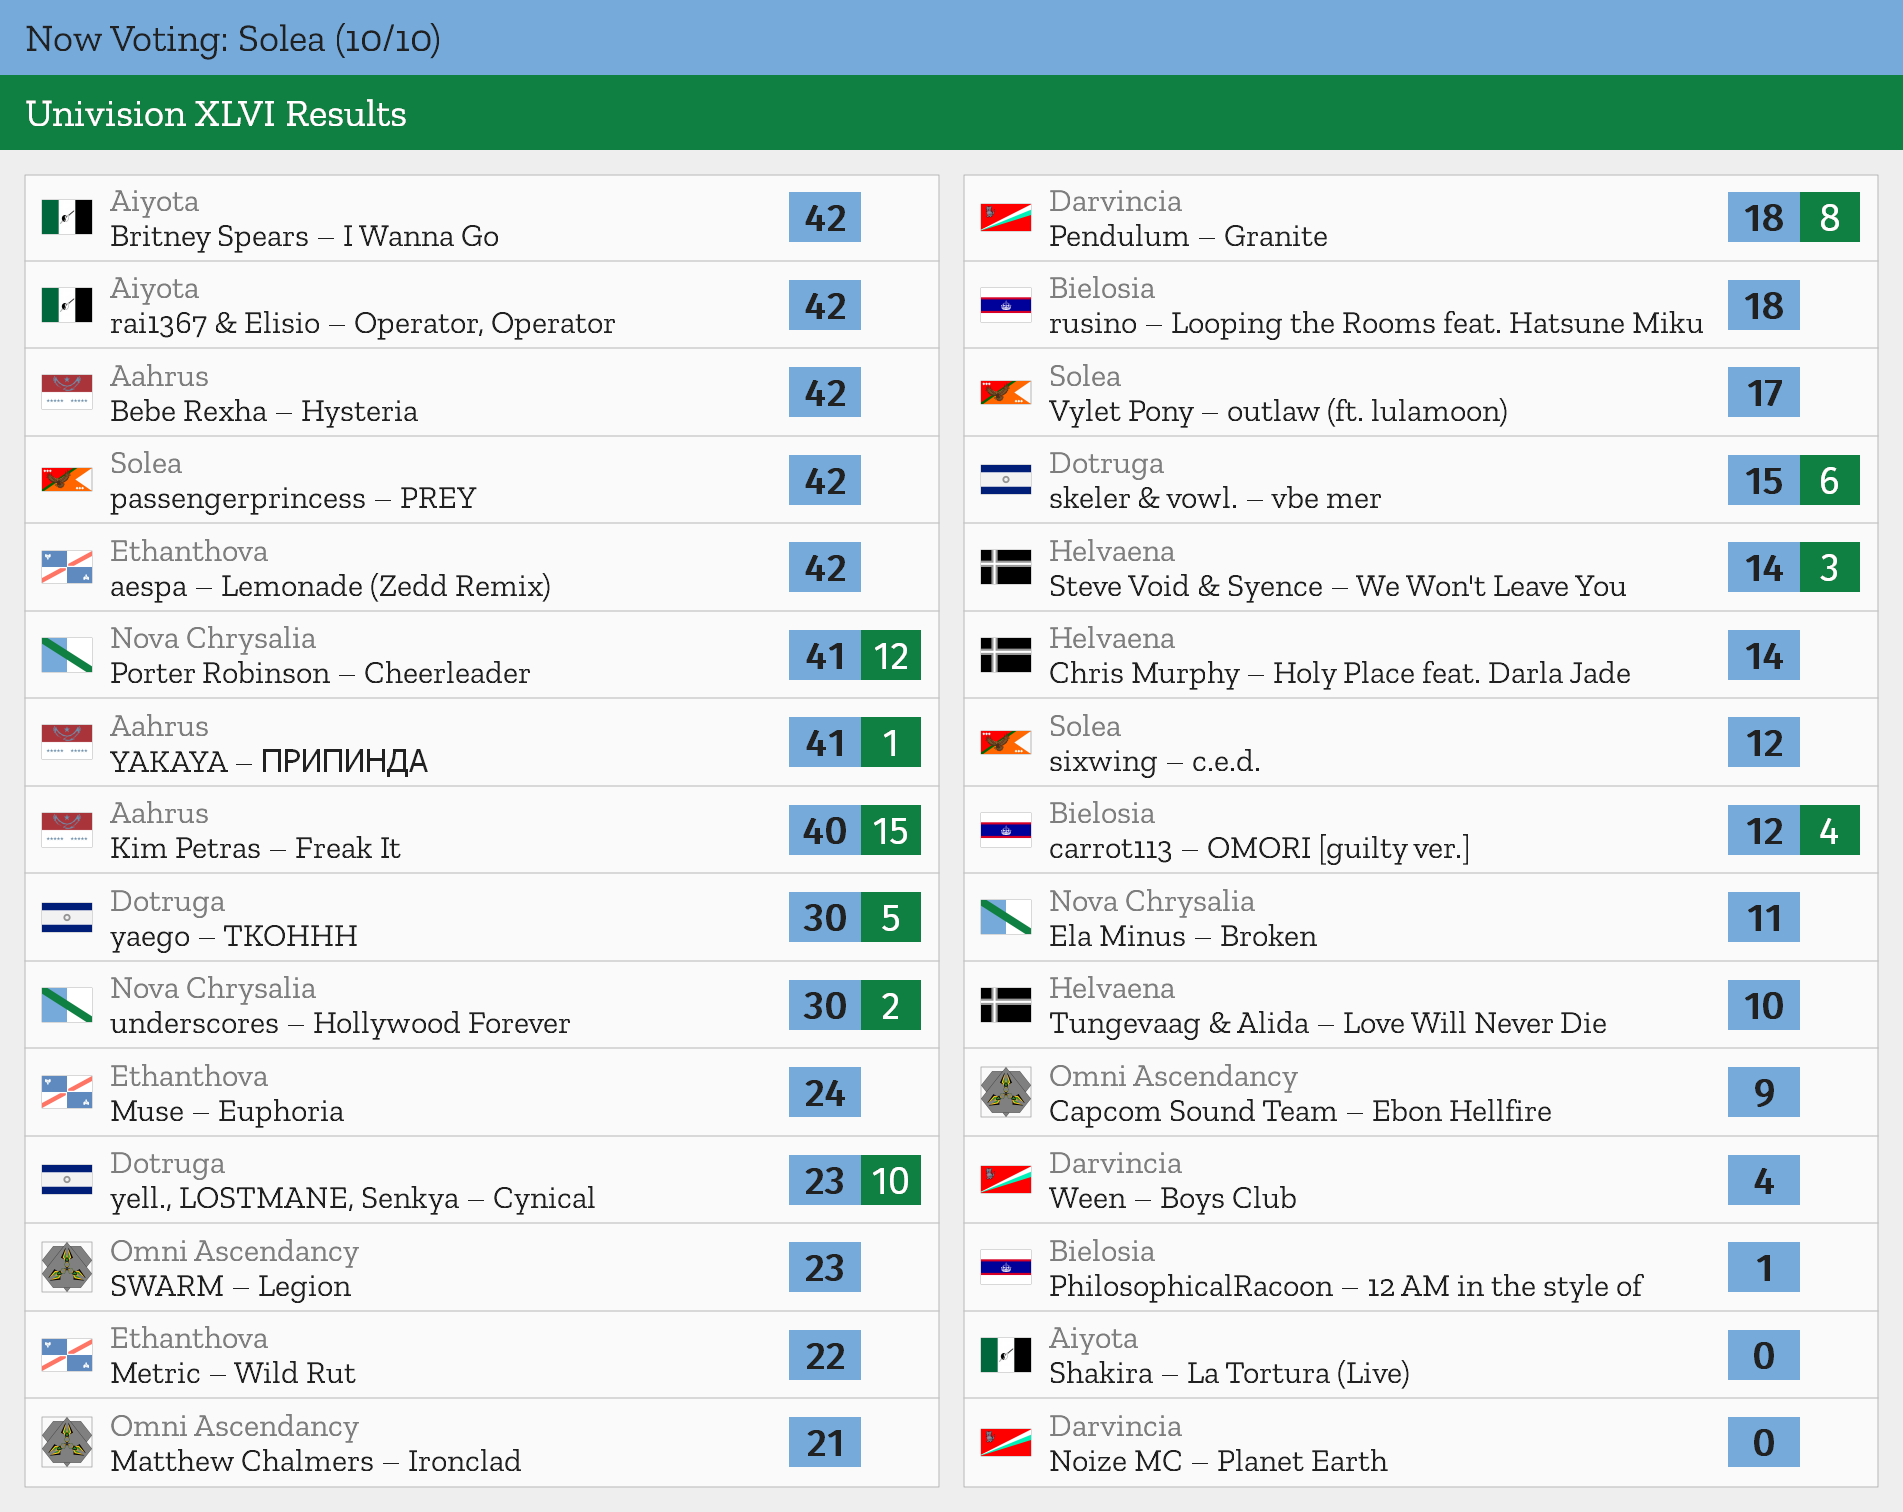Click the song title 'Ween – Boys Club'

point(1173,1198)
